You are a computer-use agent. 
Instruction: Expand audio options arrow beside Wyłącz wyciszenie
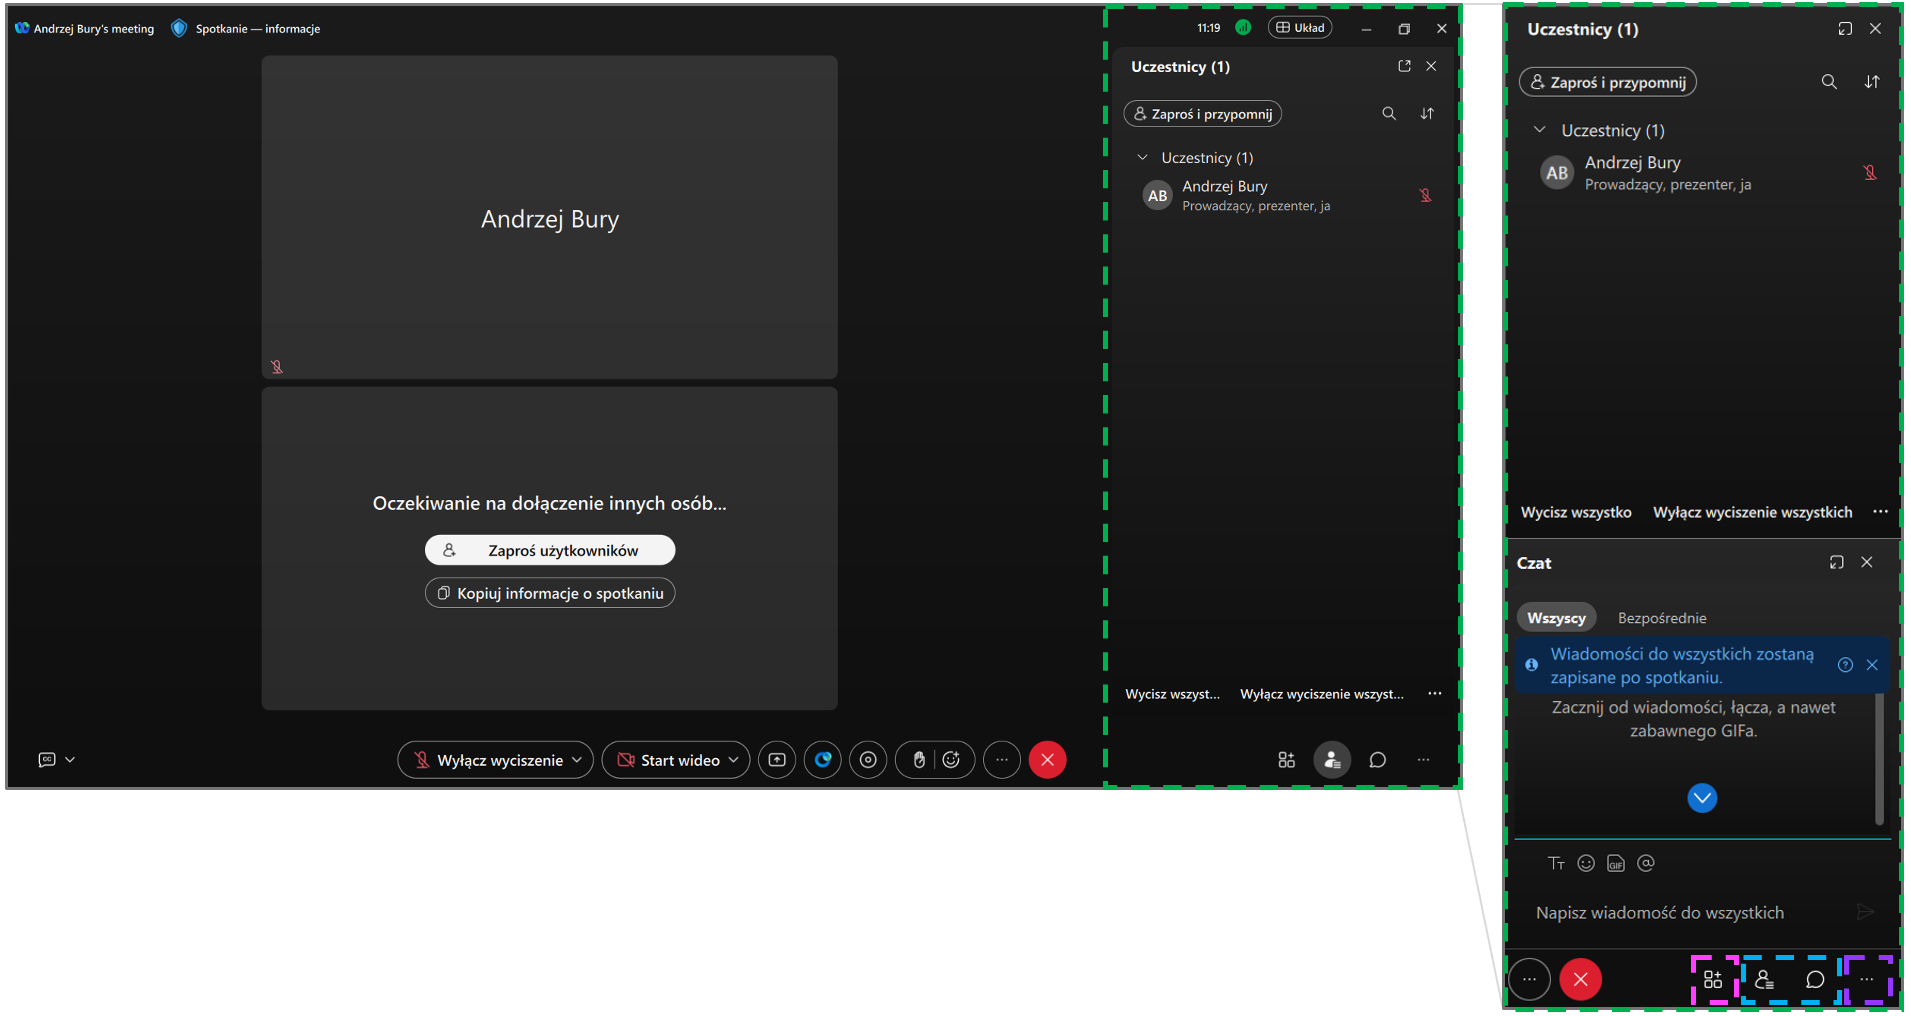[x=577, y=760]
